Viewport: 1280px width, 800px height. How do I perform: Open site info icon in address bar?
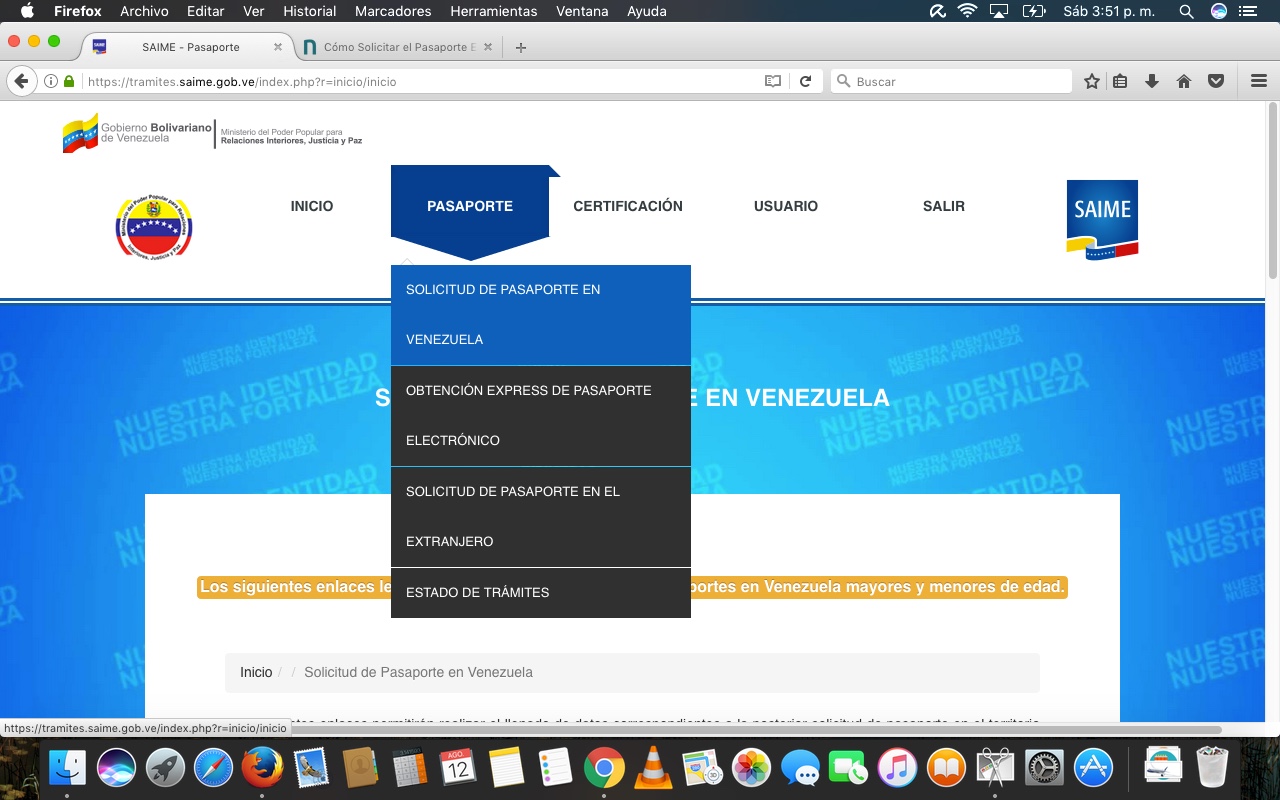(x=51, y=81)
